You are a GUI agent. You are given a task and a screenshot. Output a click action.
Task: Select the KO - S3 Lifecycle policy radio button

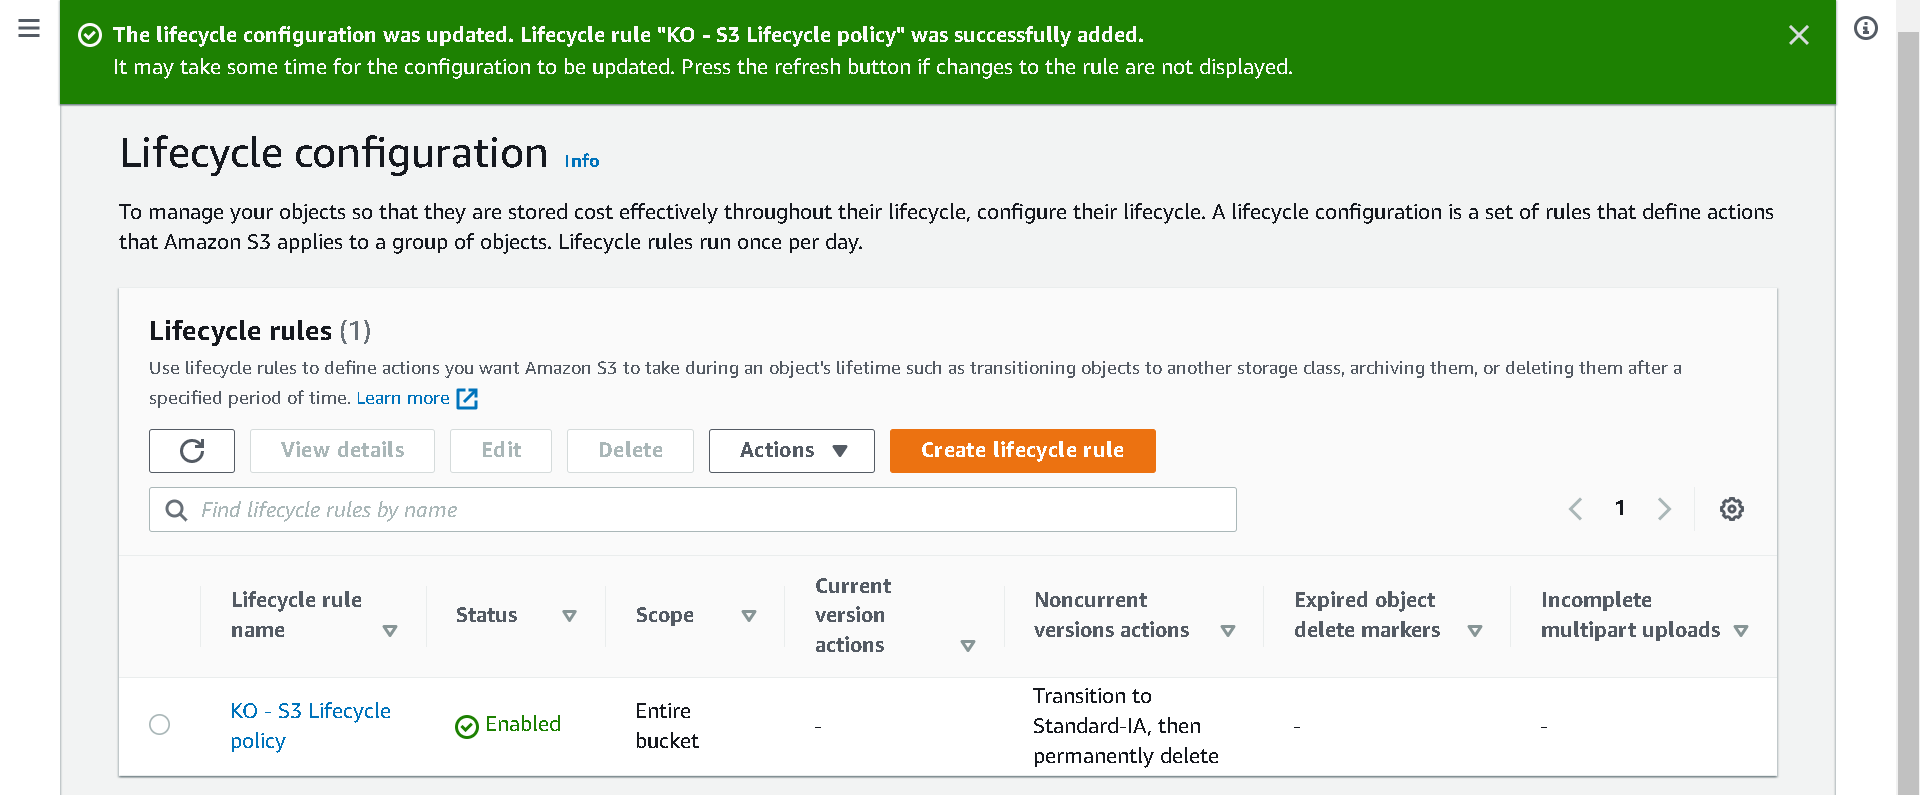coord(159,724)
